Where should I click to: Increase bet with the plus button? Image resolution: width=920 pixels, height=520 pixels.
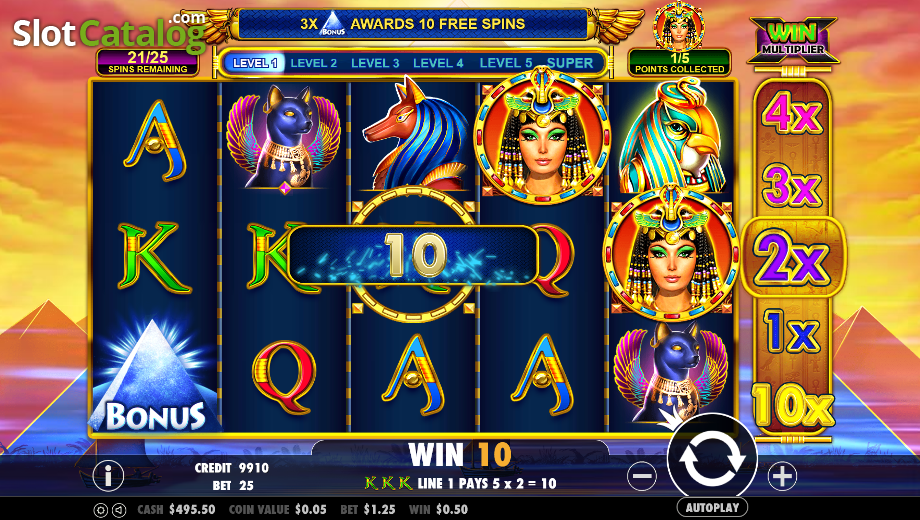[x=782, y=475]
